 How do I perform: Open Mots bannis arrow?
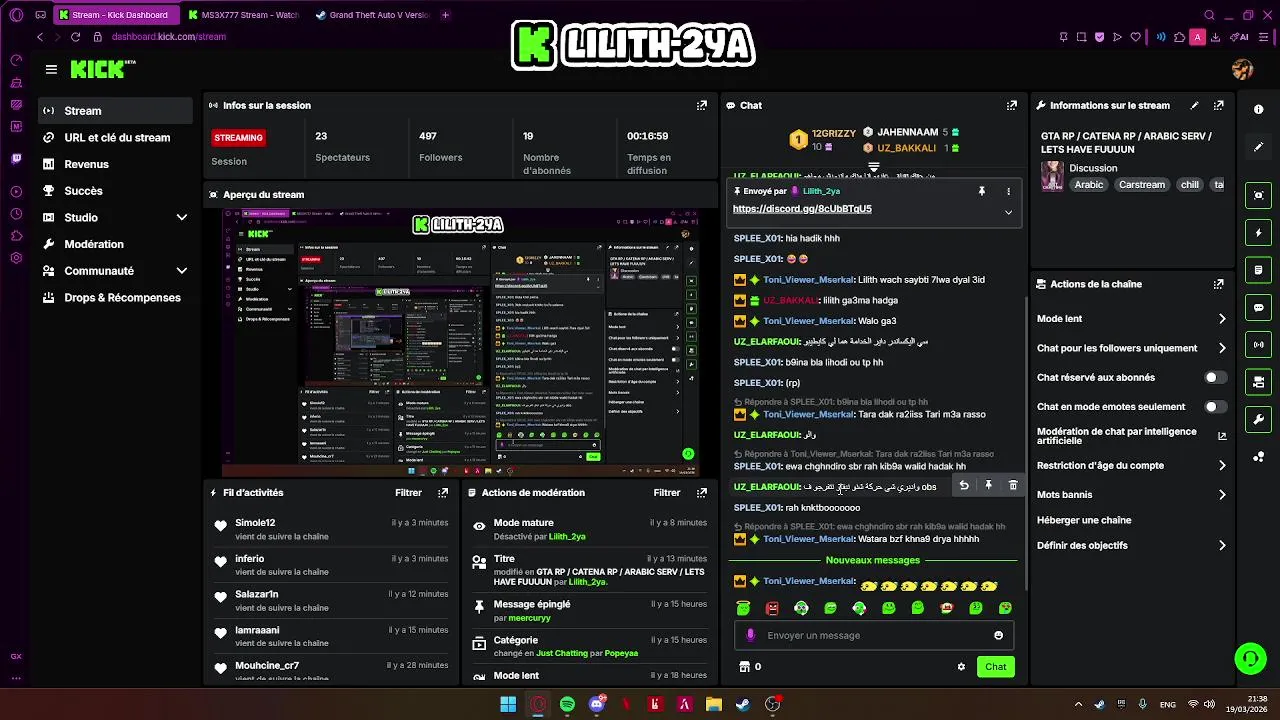coord(1222,494)
